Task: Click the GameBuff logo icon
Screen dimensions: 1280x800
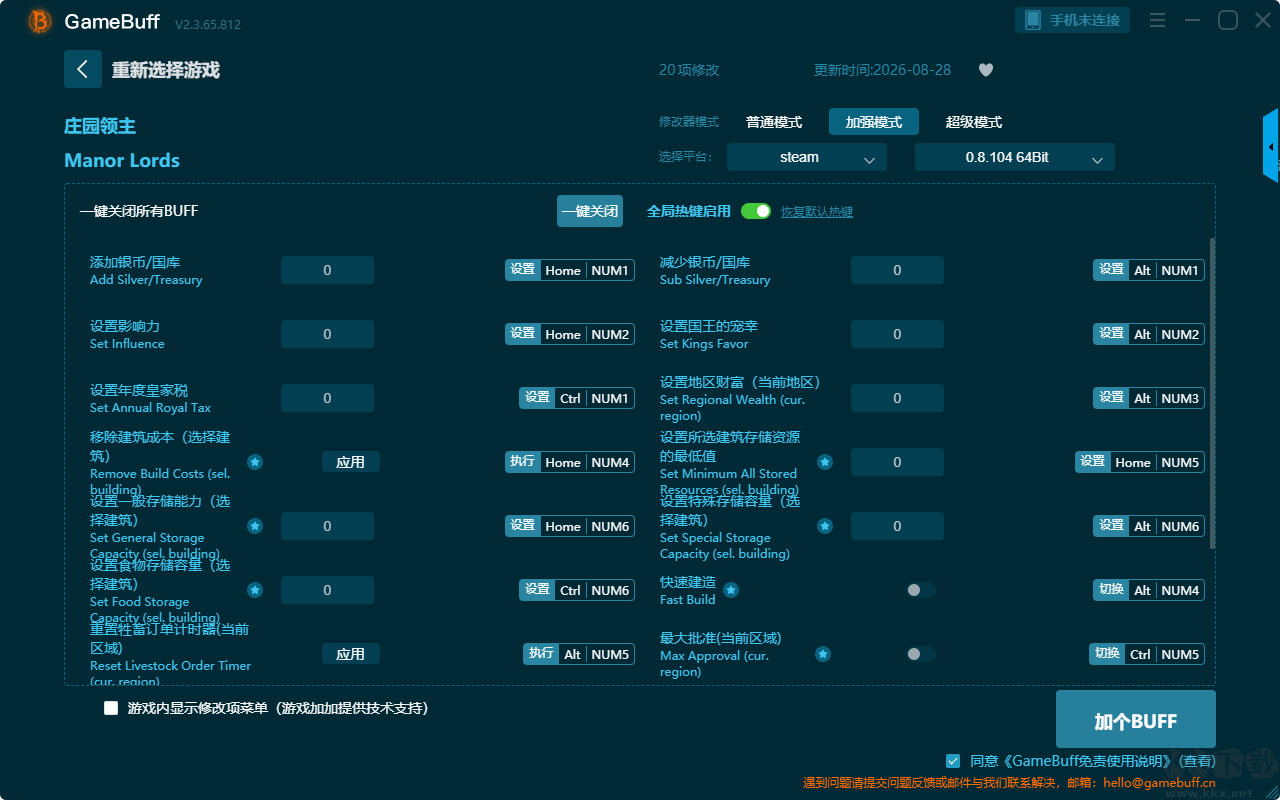Action: pos(40,21)
